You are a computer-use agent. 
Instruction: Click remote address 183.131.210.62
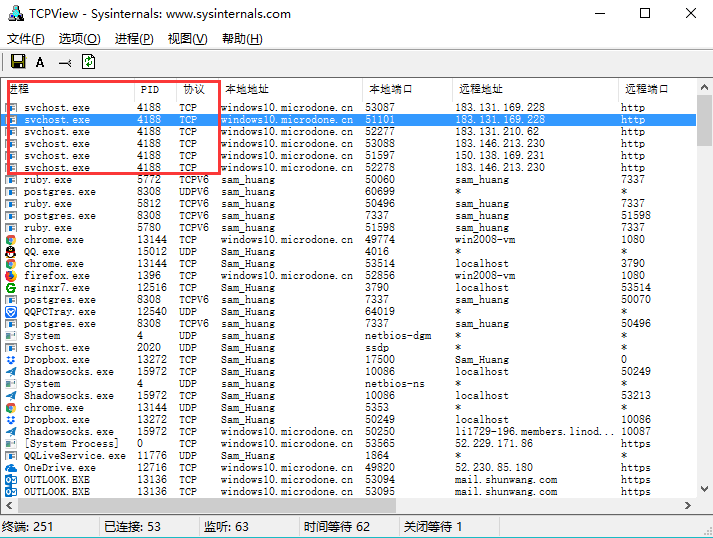click(497, 132)
